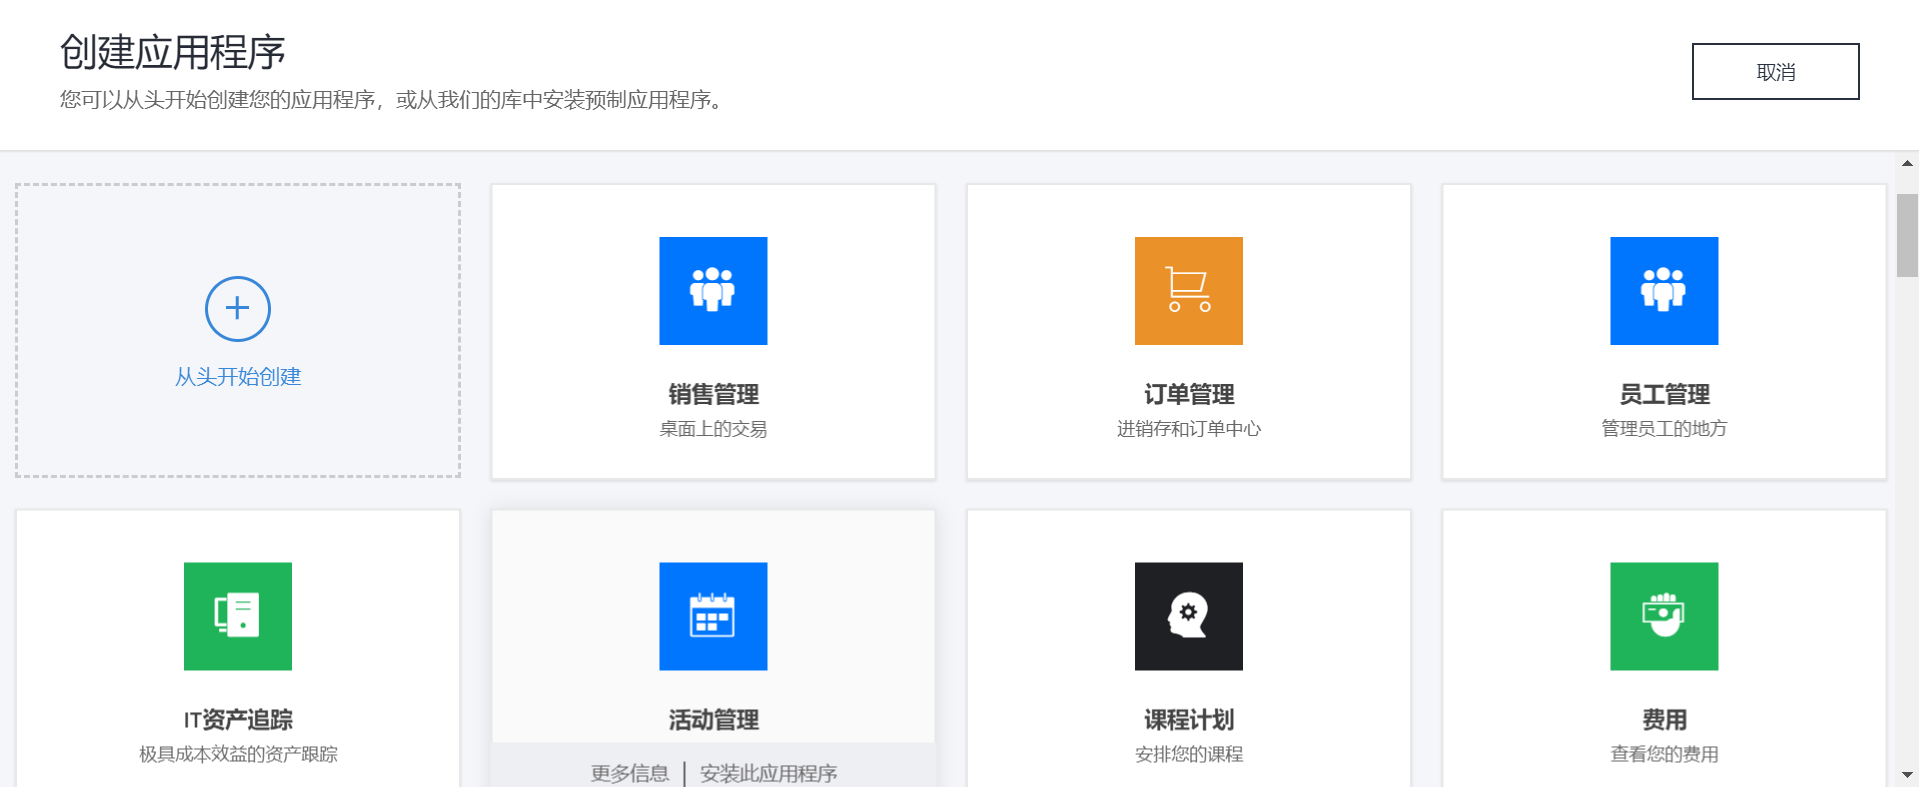Click the 极具成本效益的资产跟踪 description
1919x787 pixels.
pyautogui.click(x=238, y=754)
